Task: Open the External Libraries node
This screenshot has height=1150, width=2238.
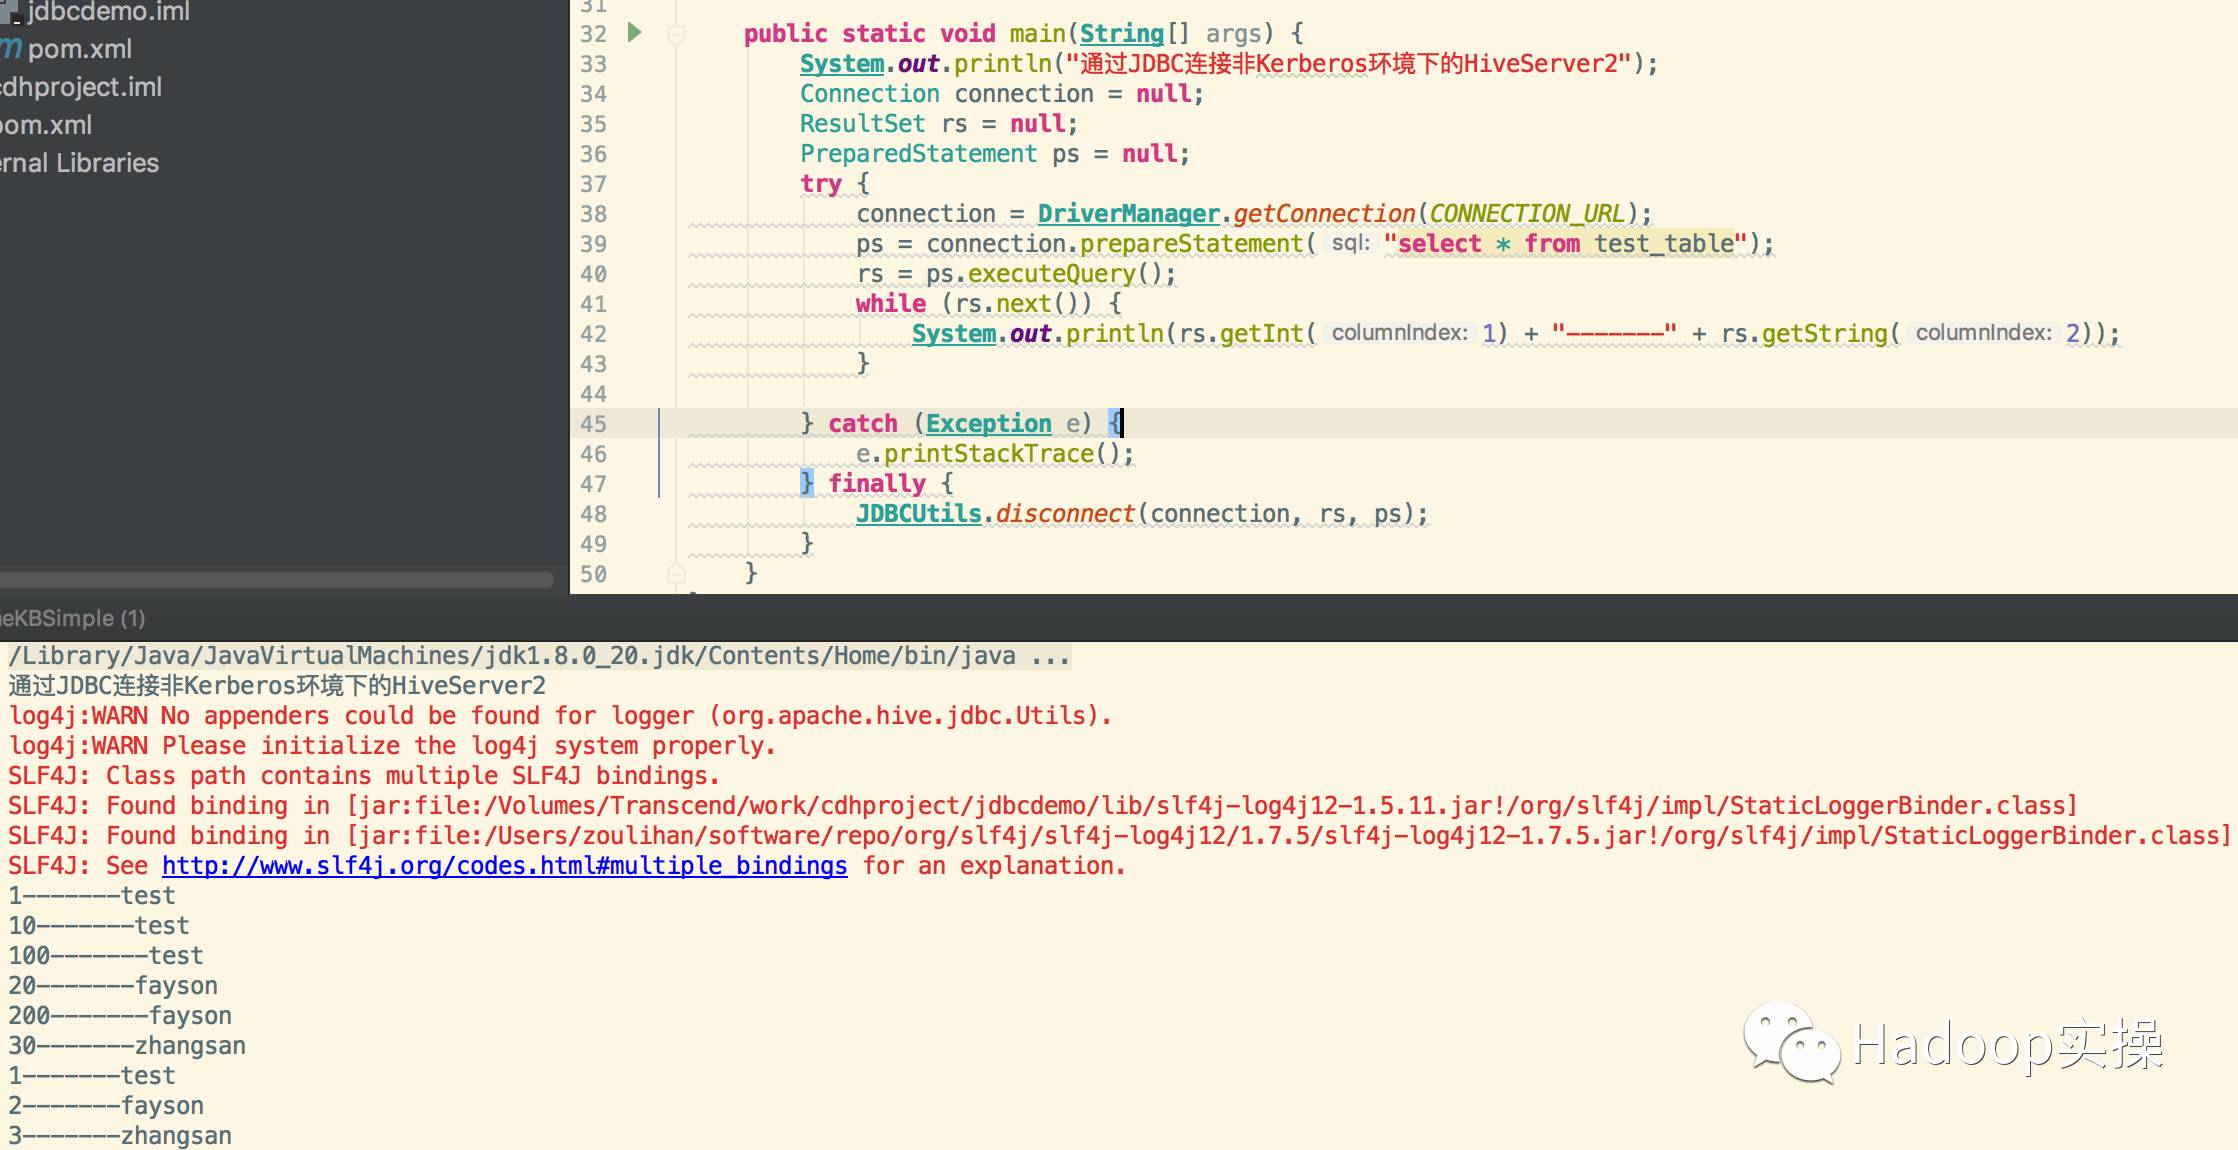Action: (80, 163)
